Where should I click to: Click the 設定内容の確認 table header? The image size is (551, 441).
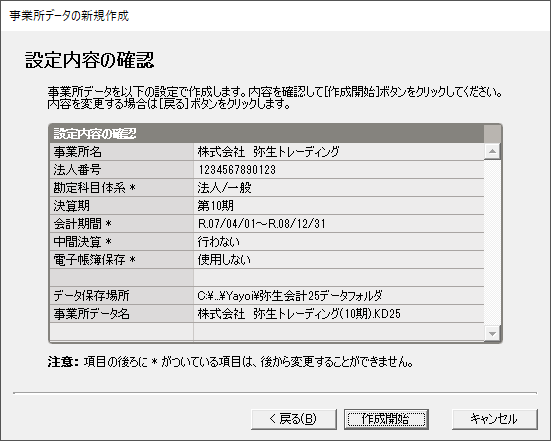tap(267, 134)
